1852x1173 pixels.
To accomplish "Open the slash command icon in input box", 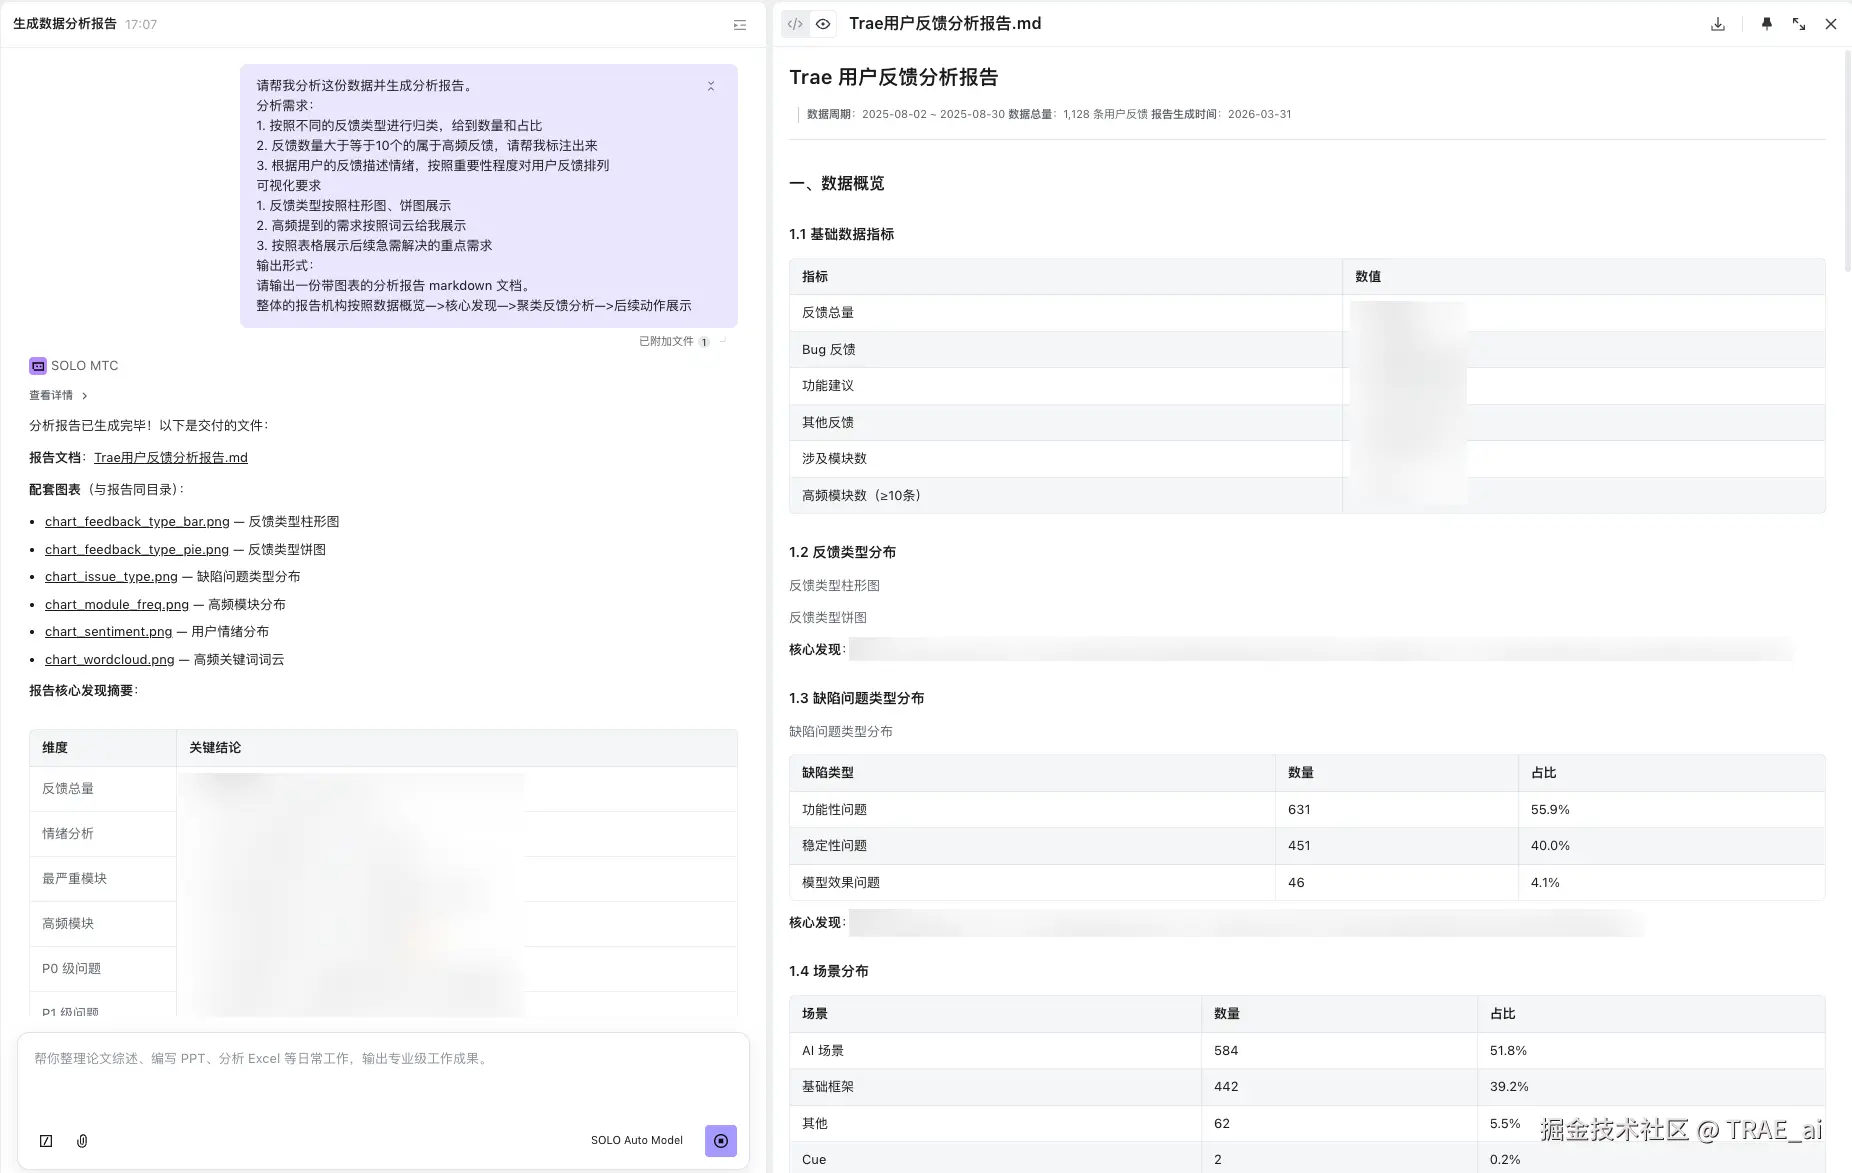I will pyautogui.click(x=46, y=1141).
